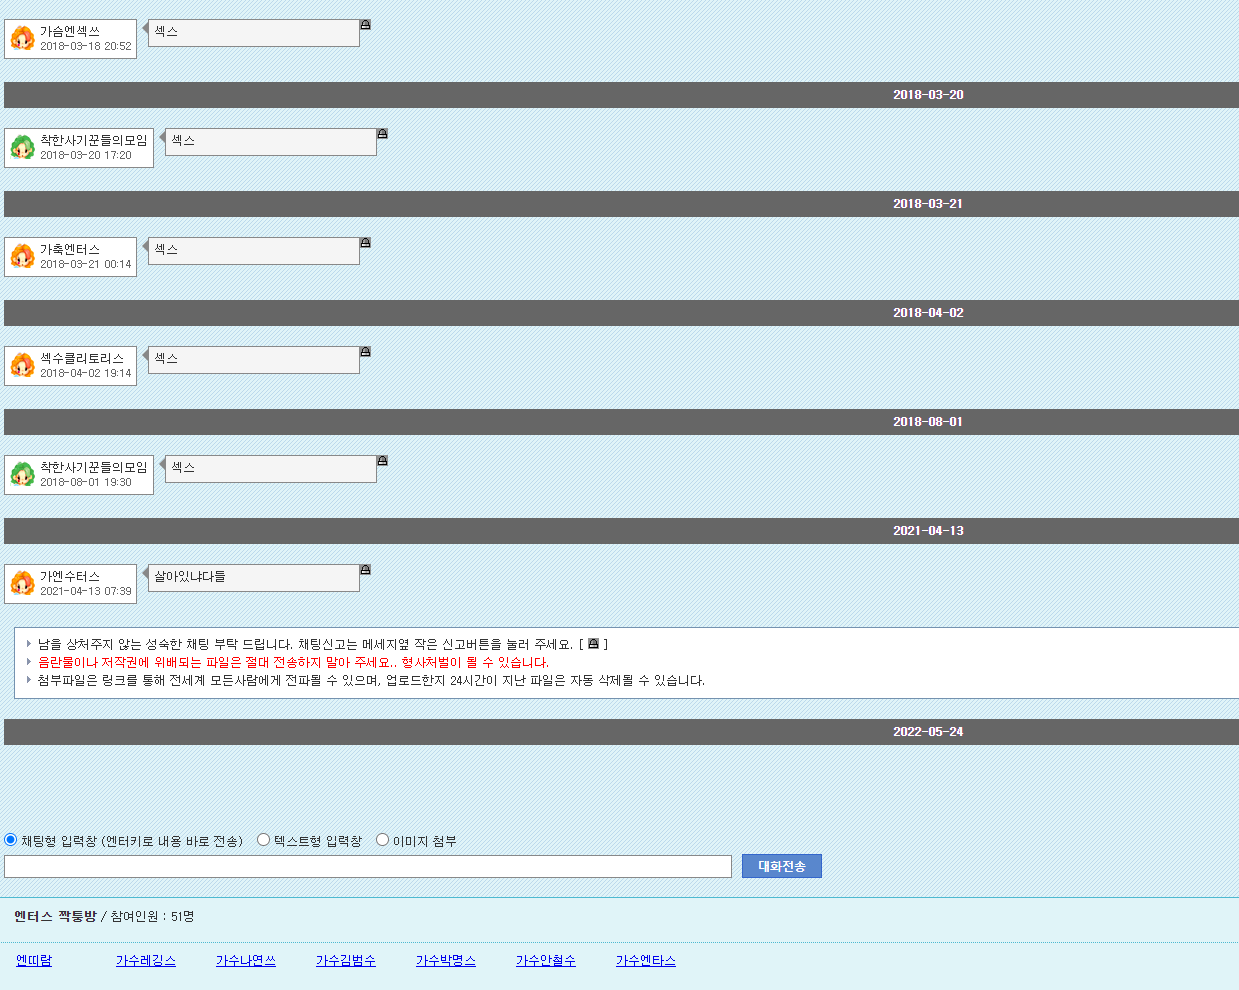This screenshot has width=1239, height=990.
Task: Click the 2018-03-21 date header
Action: coord(621,204)
